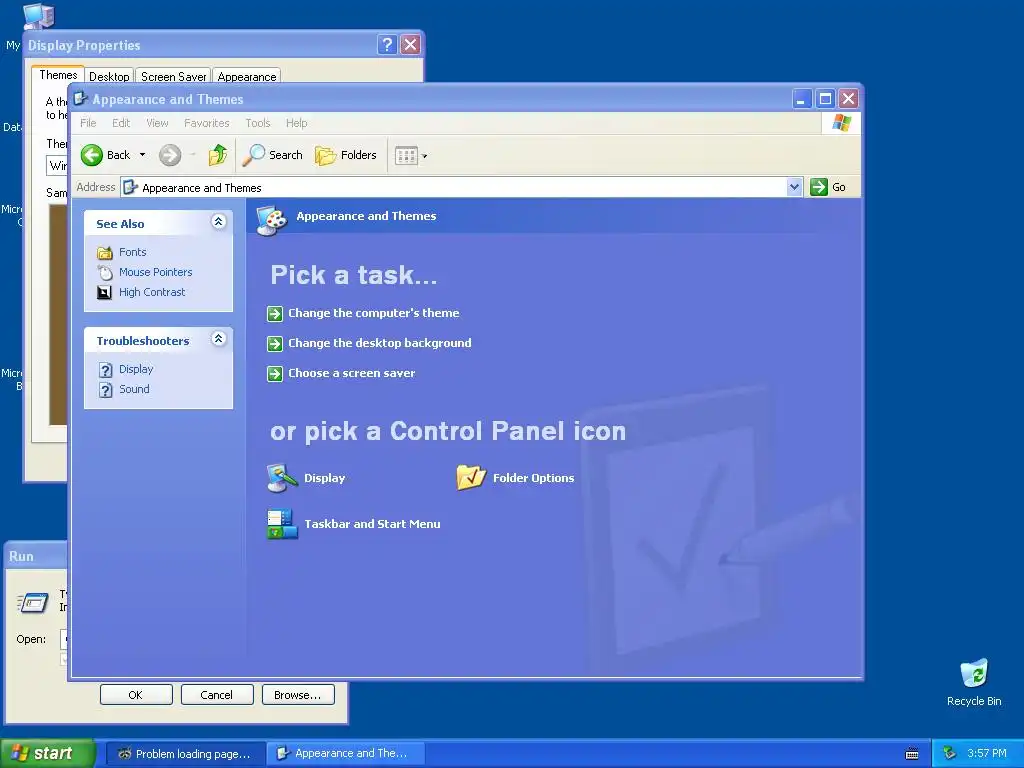1024x768 pixels.
Task: Open the Favorites menu
Action: (x=206, y=123)
